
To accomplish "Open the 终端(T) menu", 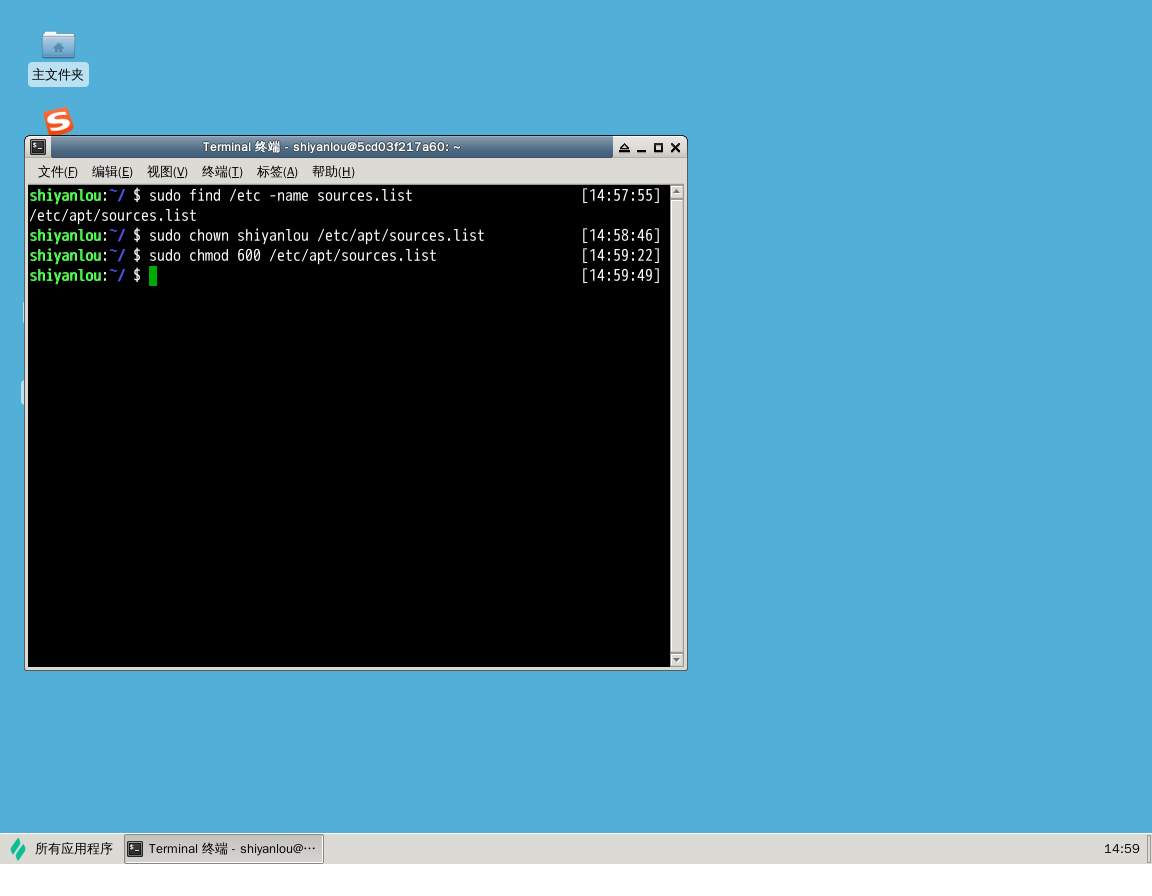I will 222,172.
